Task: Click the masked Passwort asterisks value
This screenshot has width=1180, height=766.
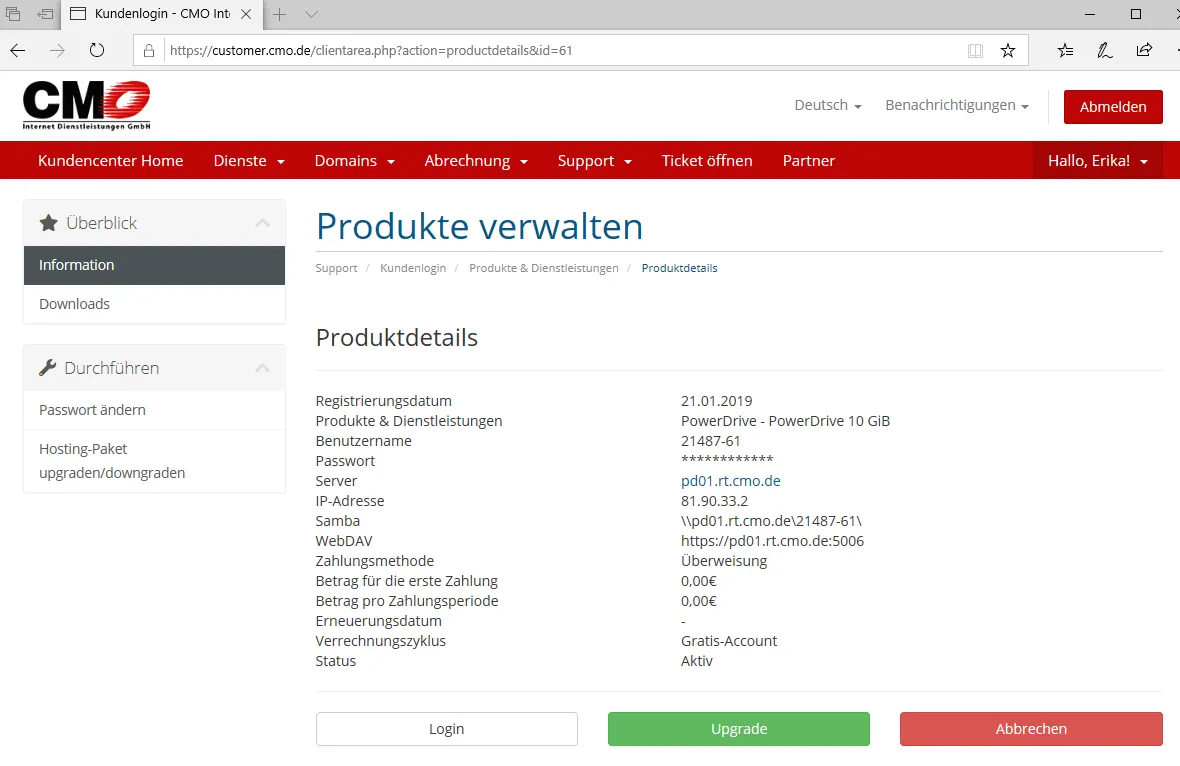Action: (727, 461)
